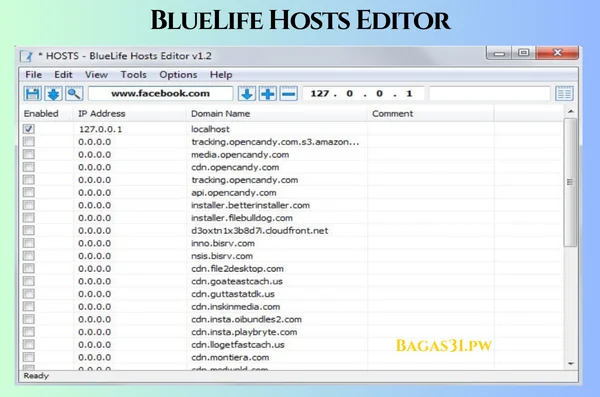Viewport: 600px width, 397px height.
Task: Click the 127.0.0.1 cell in localhost row
Action: click(100, 129)
